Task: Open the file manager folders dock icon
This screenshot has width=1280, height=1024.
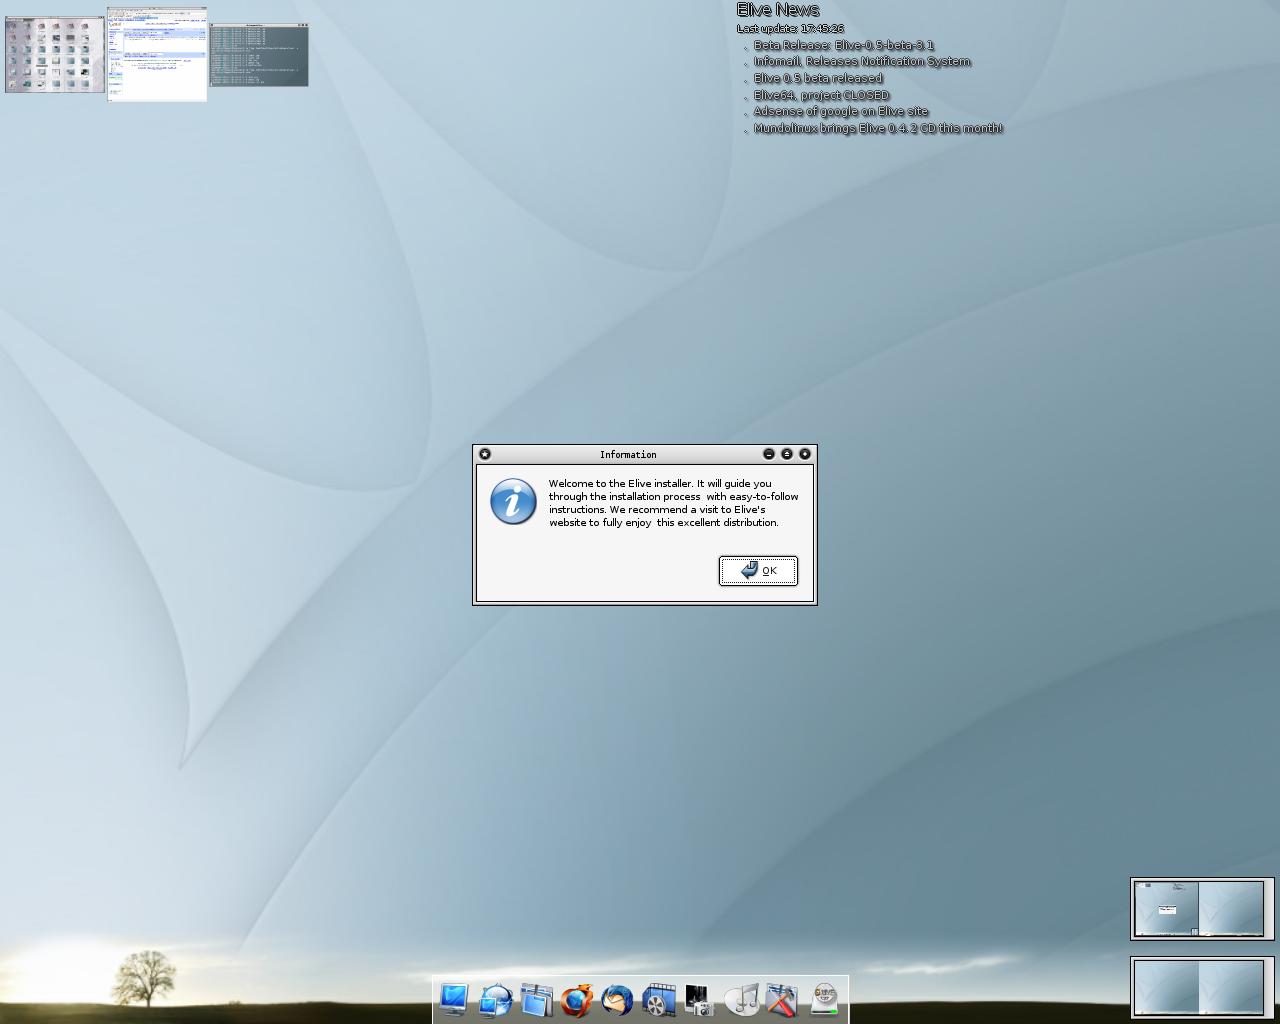Action: click(536, 999)
